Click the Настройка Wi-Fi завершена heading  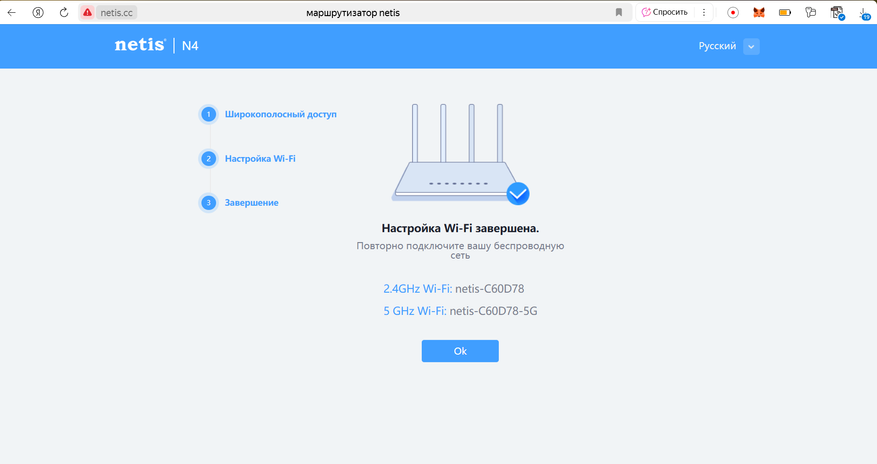[x=460, y=228]
